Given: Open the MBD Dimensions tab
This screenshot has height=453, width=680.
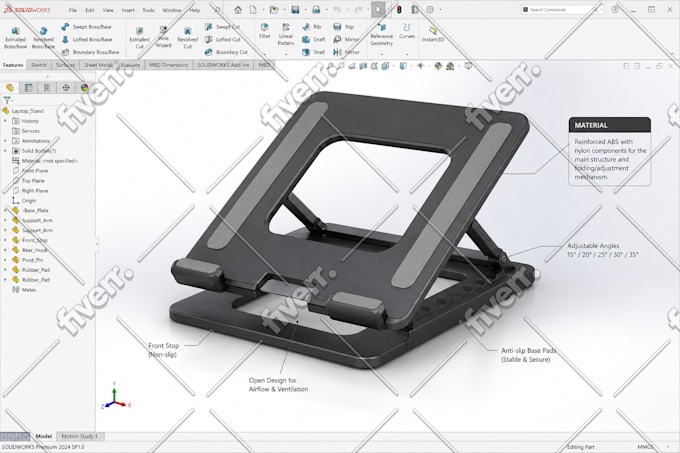Looking at the screenshot, I should tap(169, 65).
